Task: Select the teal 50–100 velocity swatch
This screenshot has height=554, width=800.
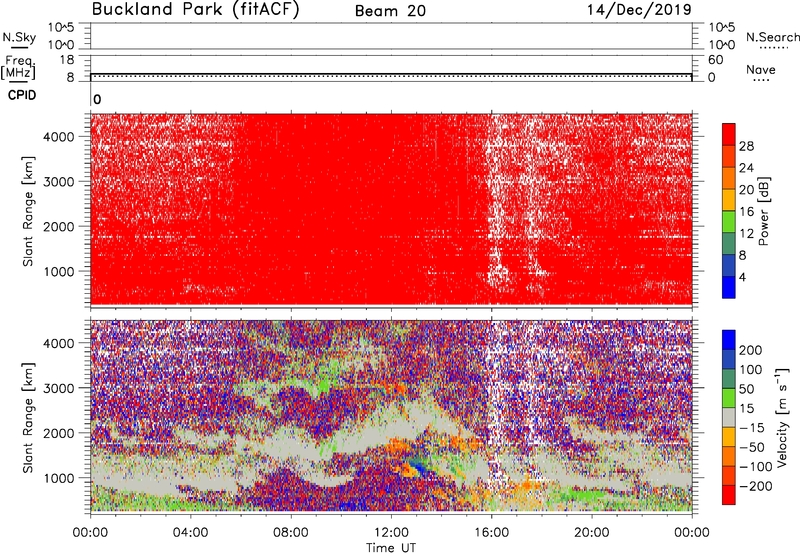Action: pos(729,379)
